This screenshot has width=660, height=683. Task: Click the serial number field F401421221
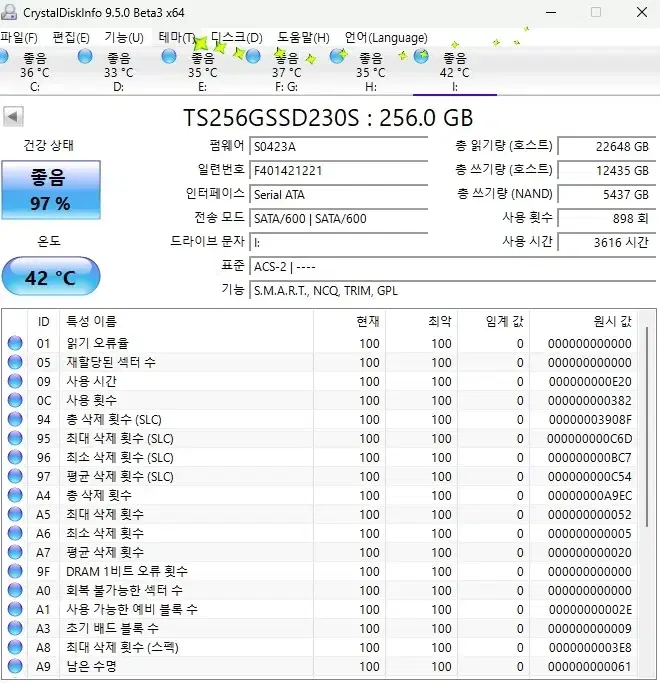(x=338, y=170)
